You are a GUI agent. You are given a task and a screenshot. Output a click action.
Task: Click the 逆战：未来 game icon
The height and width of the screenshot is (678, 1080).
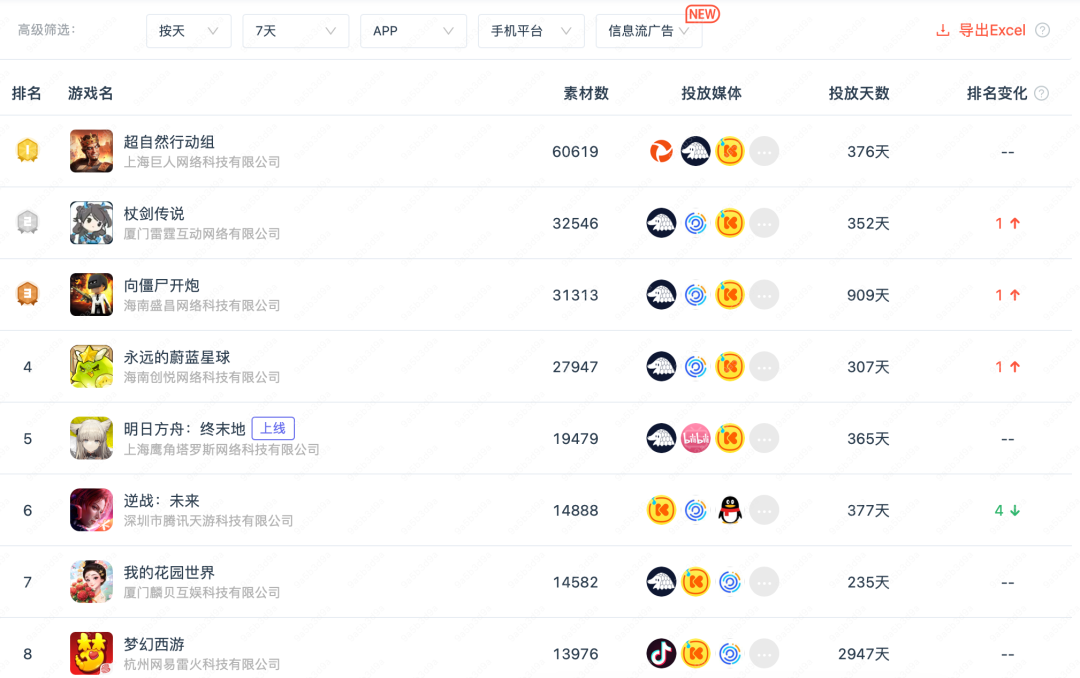(x=91, y=510)
